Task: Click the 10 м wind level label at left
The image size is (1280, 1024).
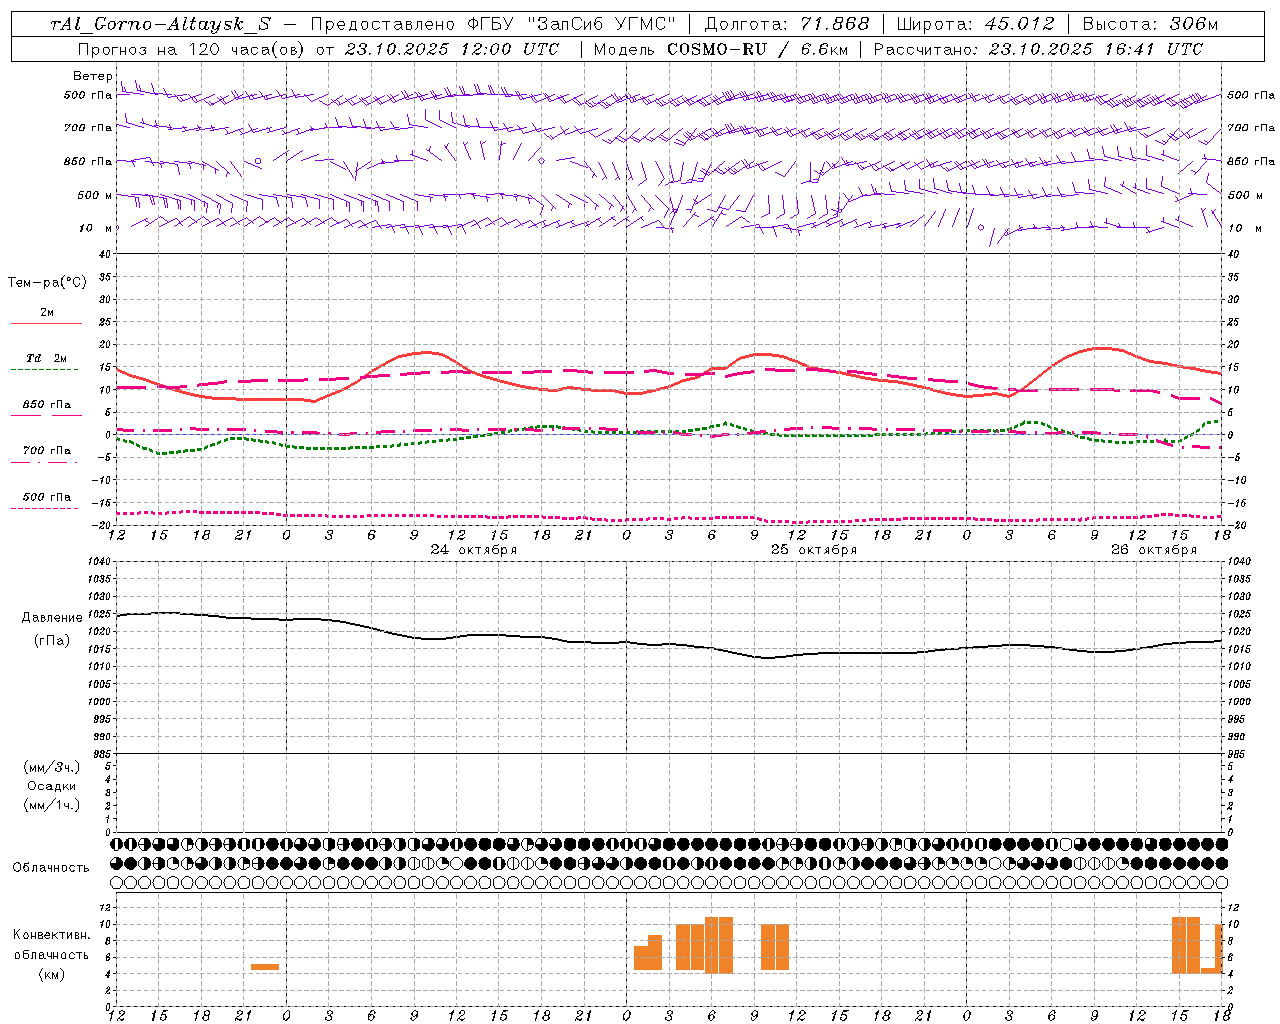Action: pyautogui.click(x=95, y=228)
